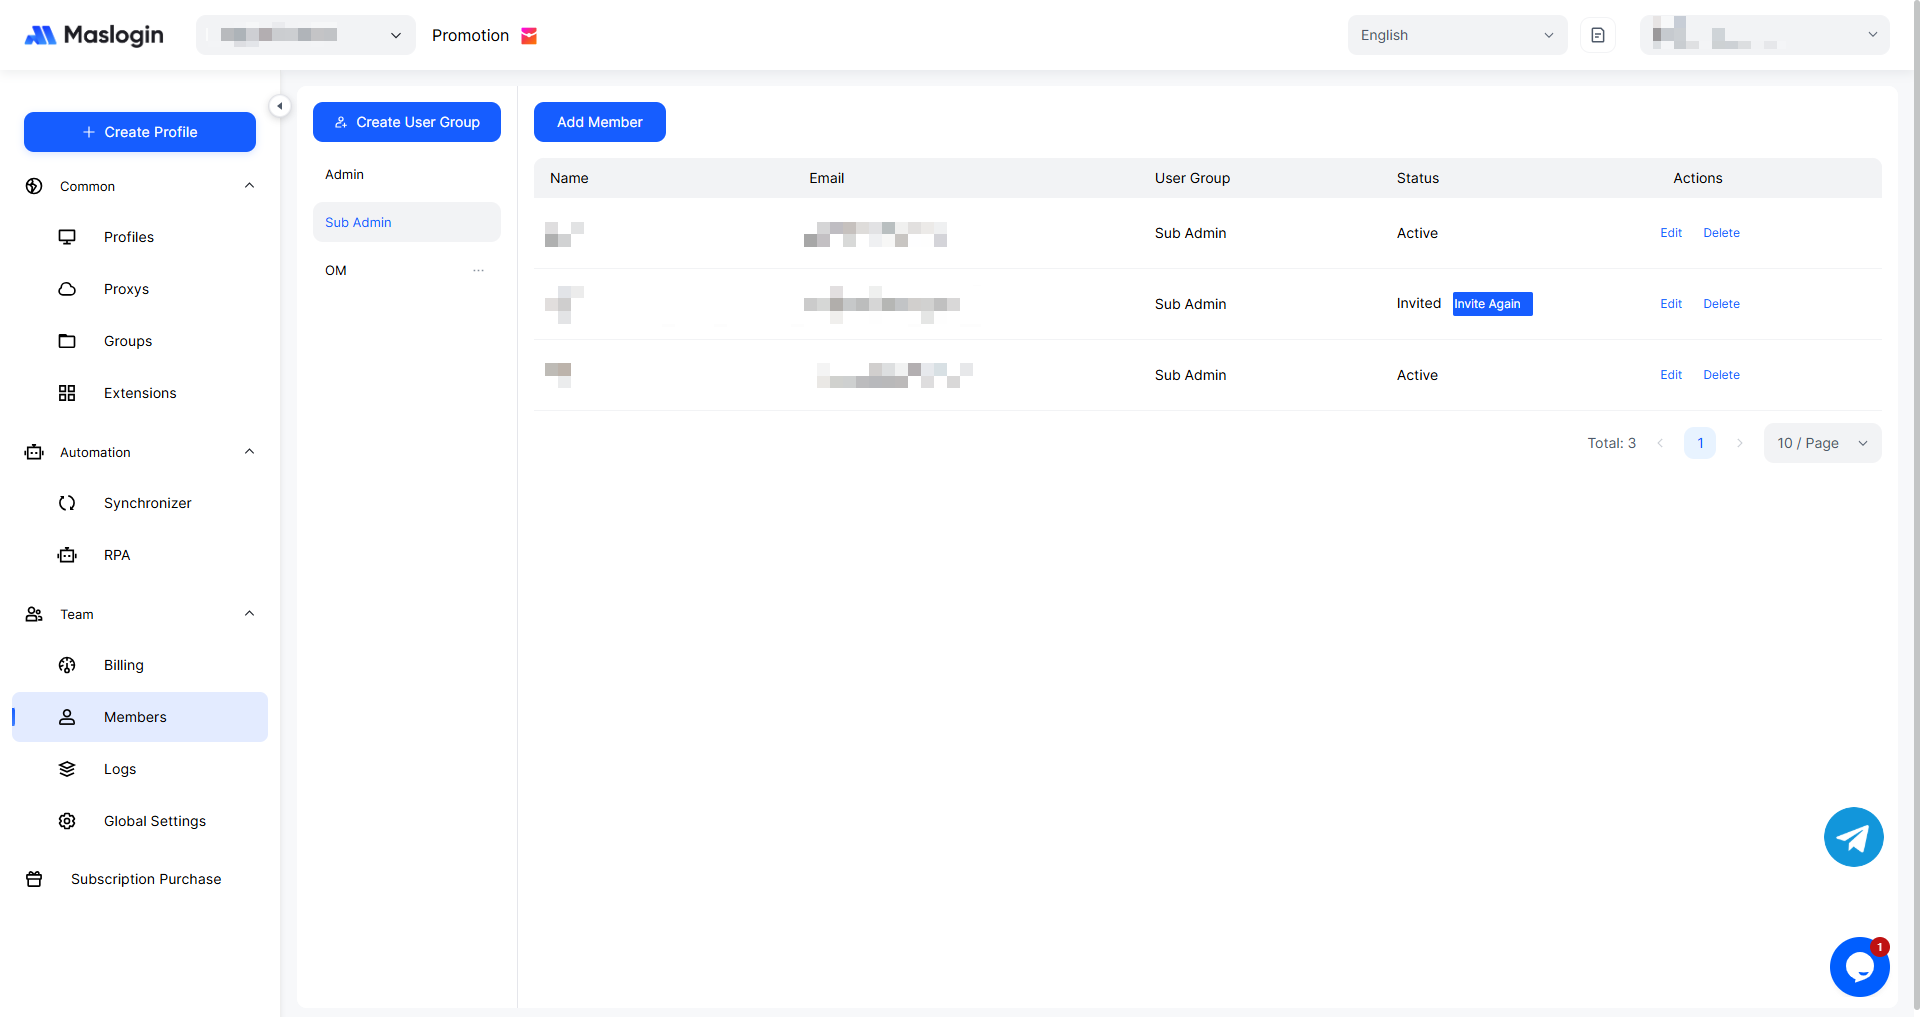
Task: Click the OM group more options dots
Action: pos(478,270)
